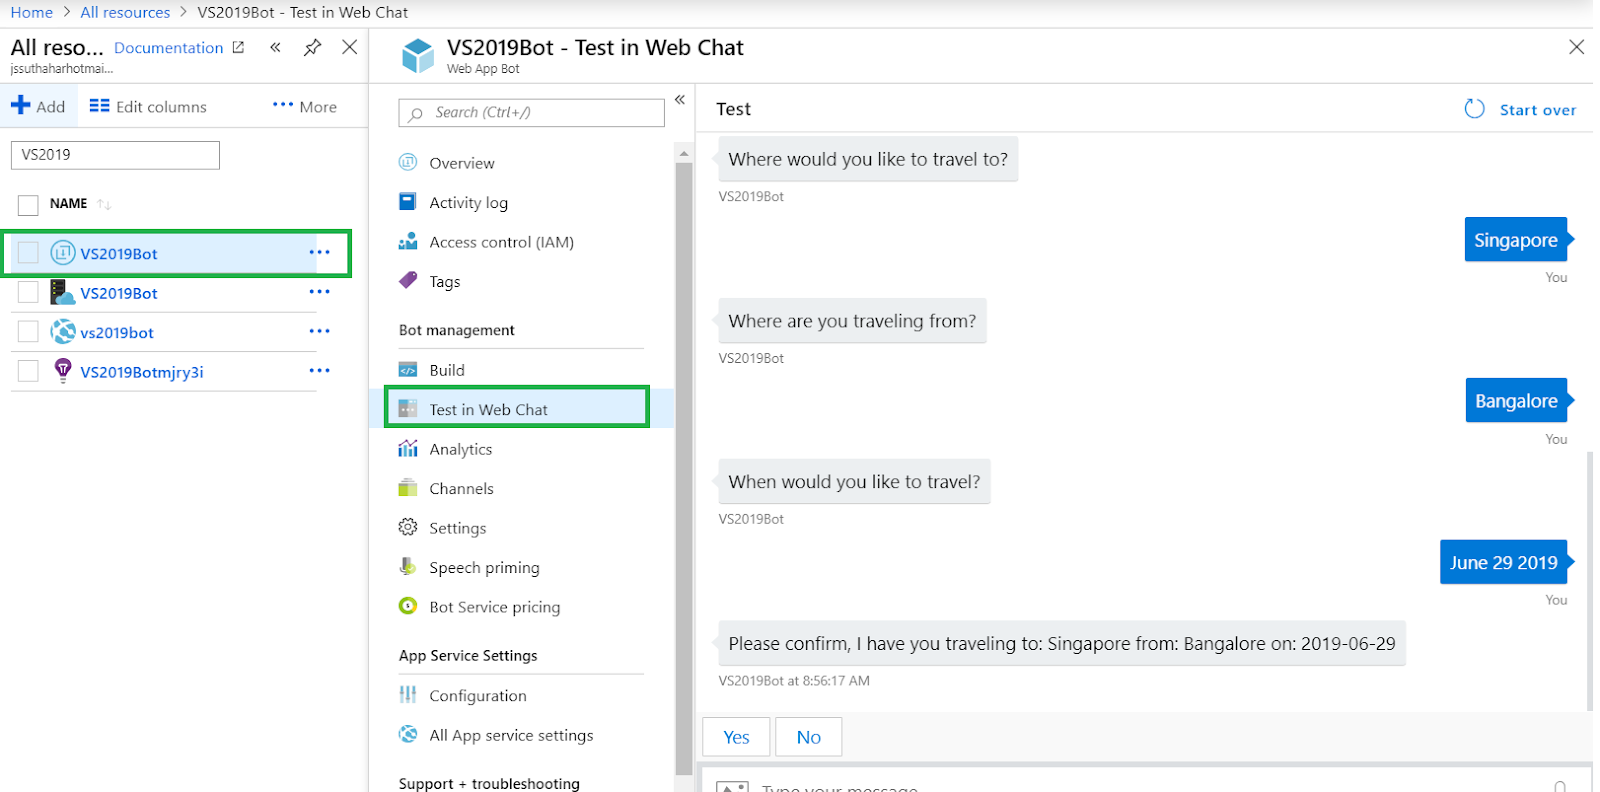The image size is (1600, 792).
Task: Check the box for VS2019Botmjry3i row
Action: 28,371
